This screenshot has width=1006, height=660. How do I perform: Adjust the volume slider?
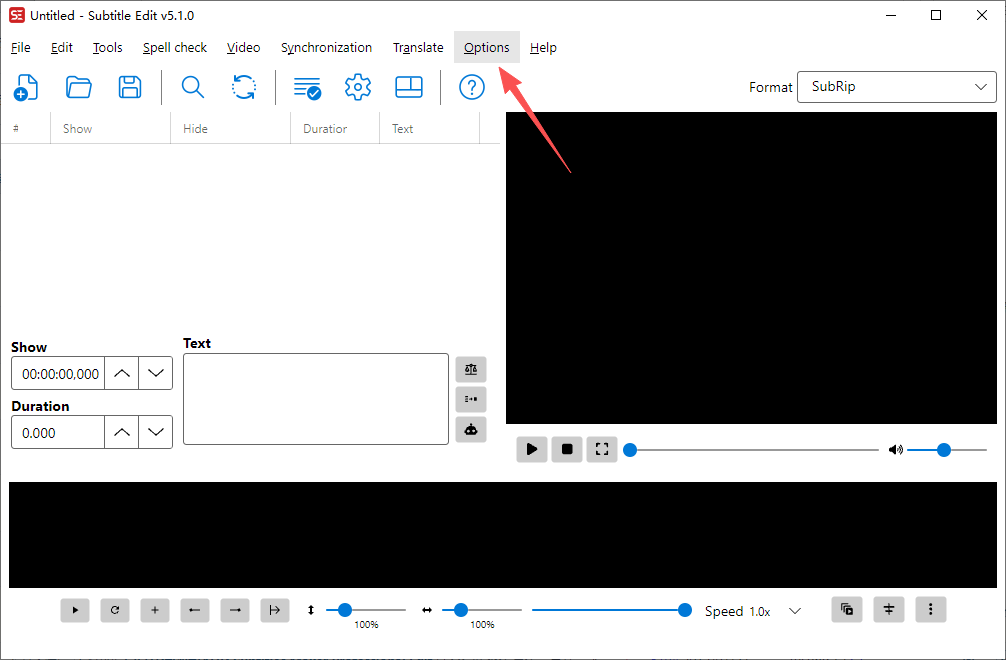pos(948,450)
